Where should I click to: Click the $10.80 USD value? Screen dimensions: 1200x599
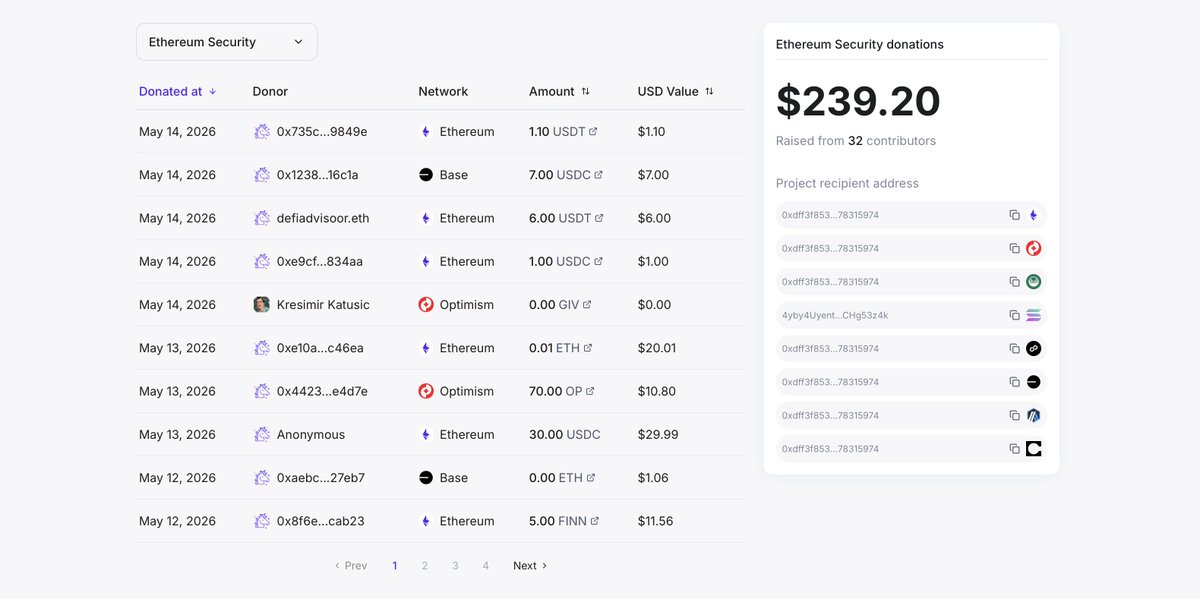[657, 391]
